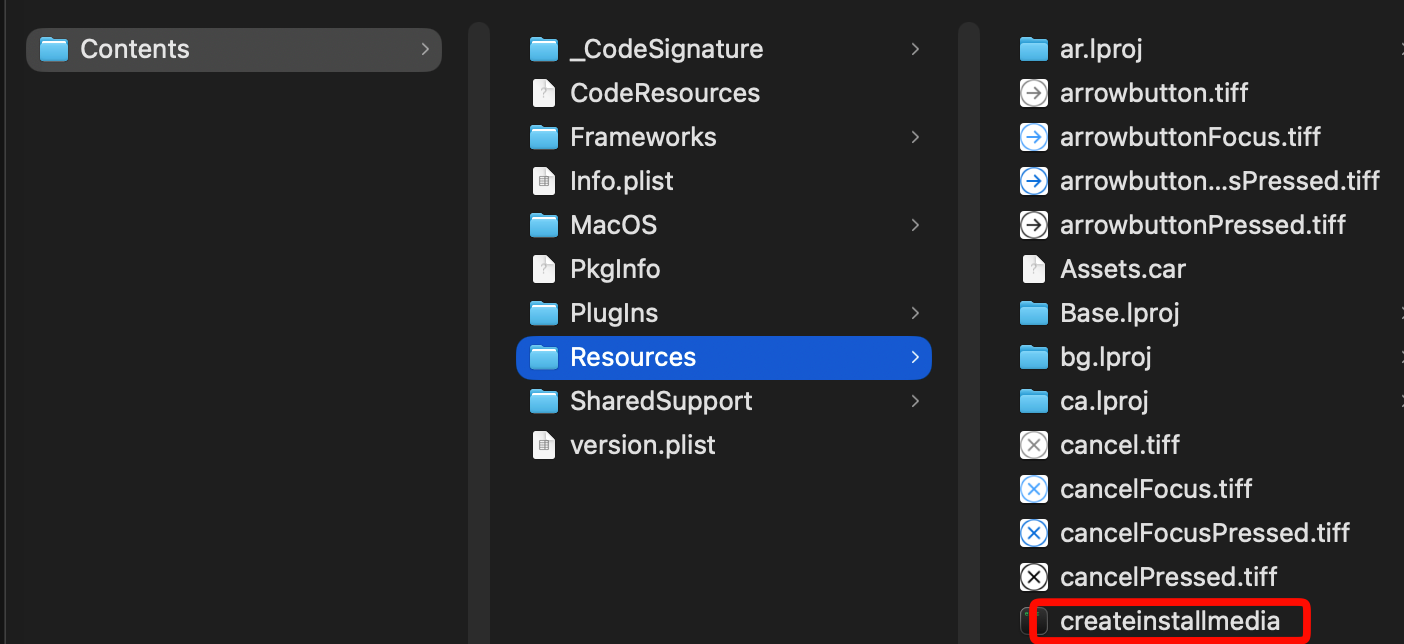
Task: Select the Resources folder
Action: tap(632, 357)
